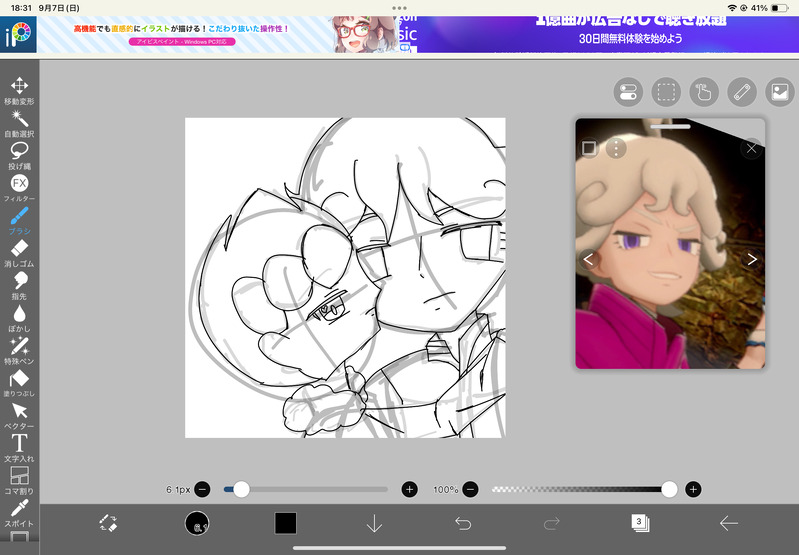Click the アイビスペイント Windows PC対応 pink button
The height and width of the screenshot is (555, 799).
(182, 42)
